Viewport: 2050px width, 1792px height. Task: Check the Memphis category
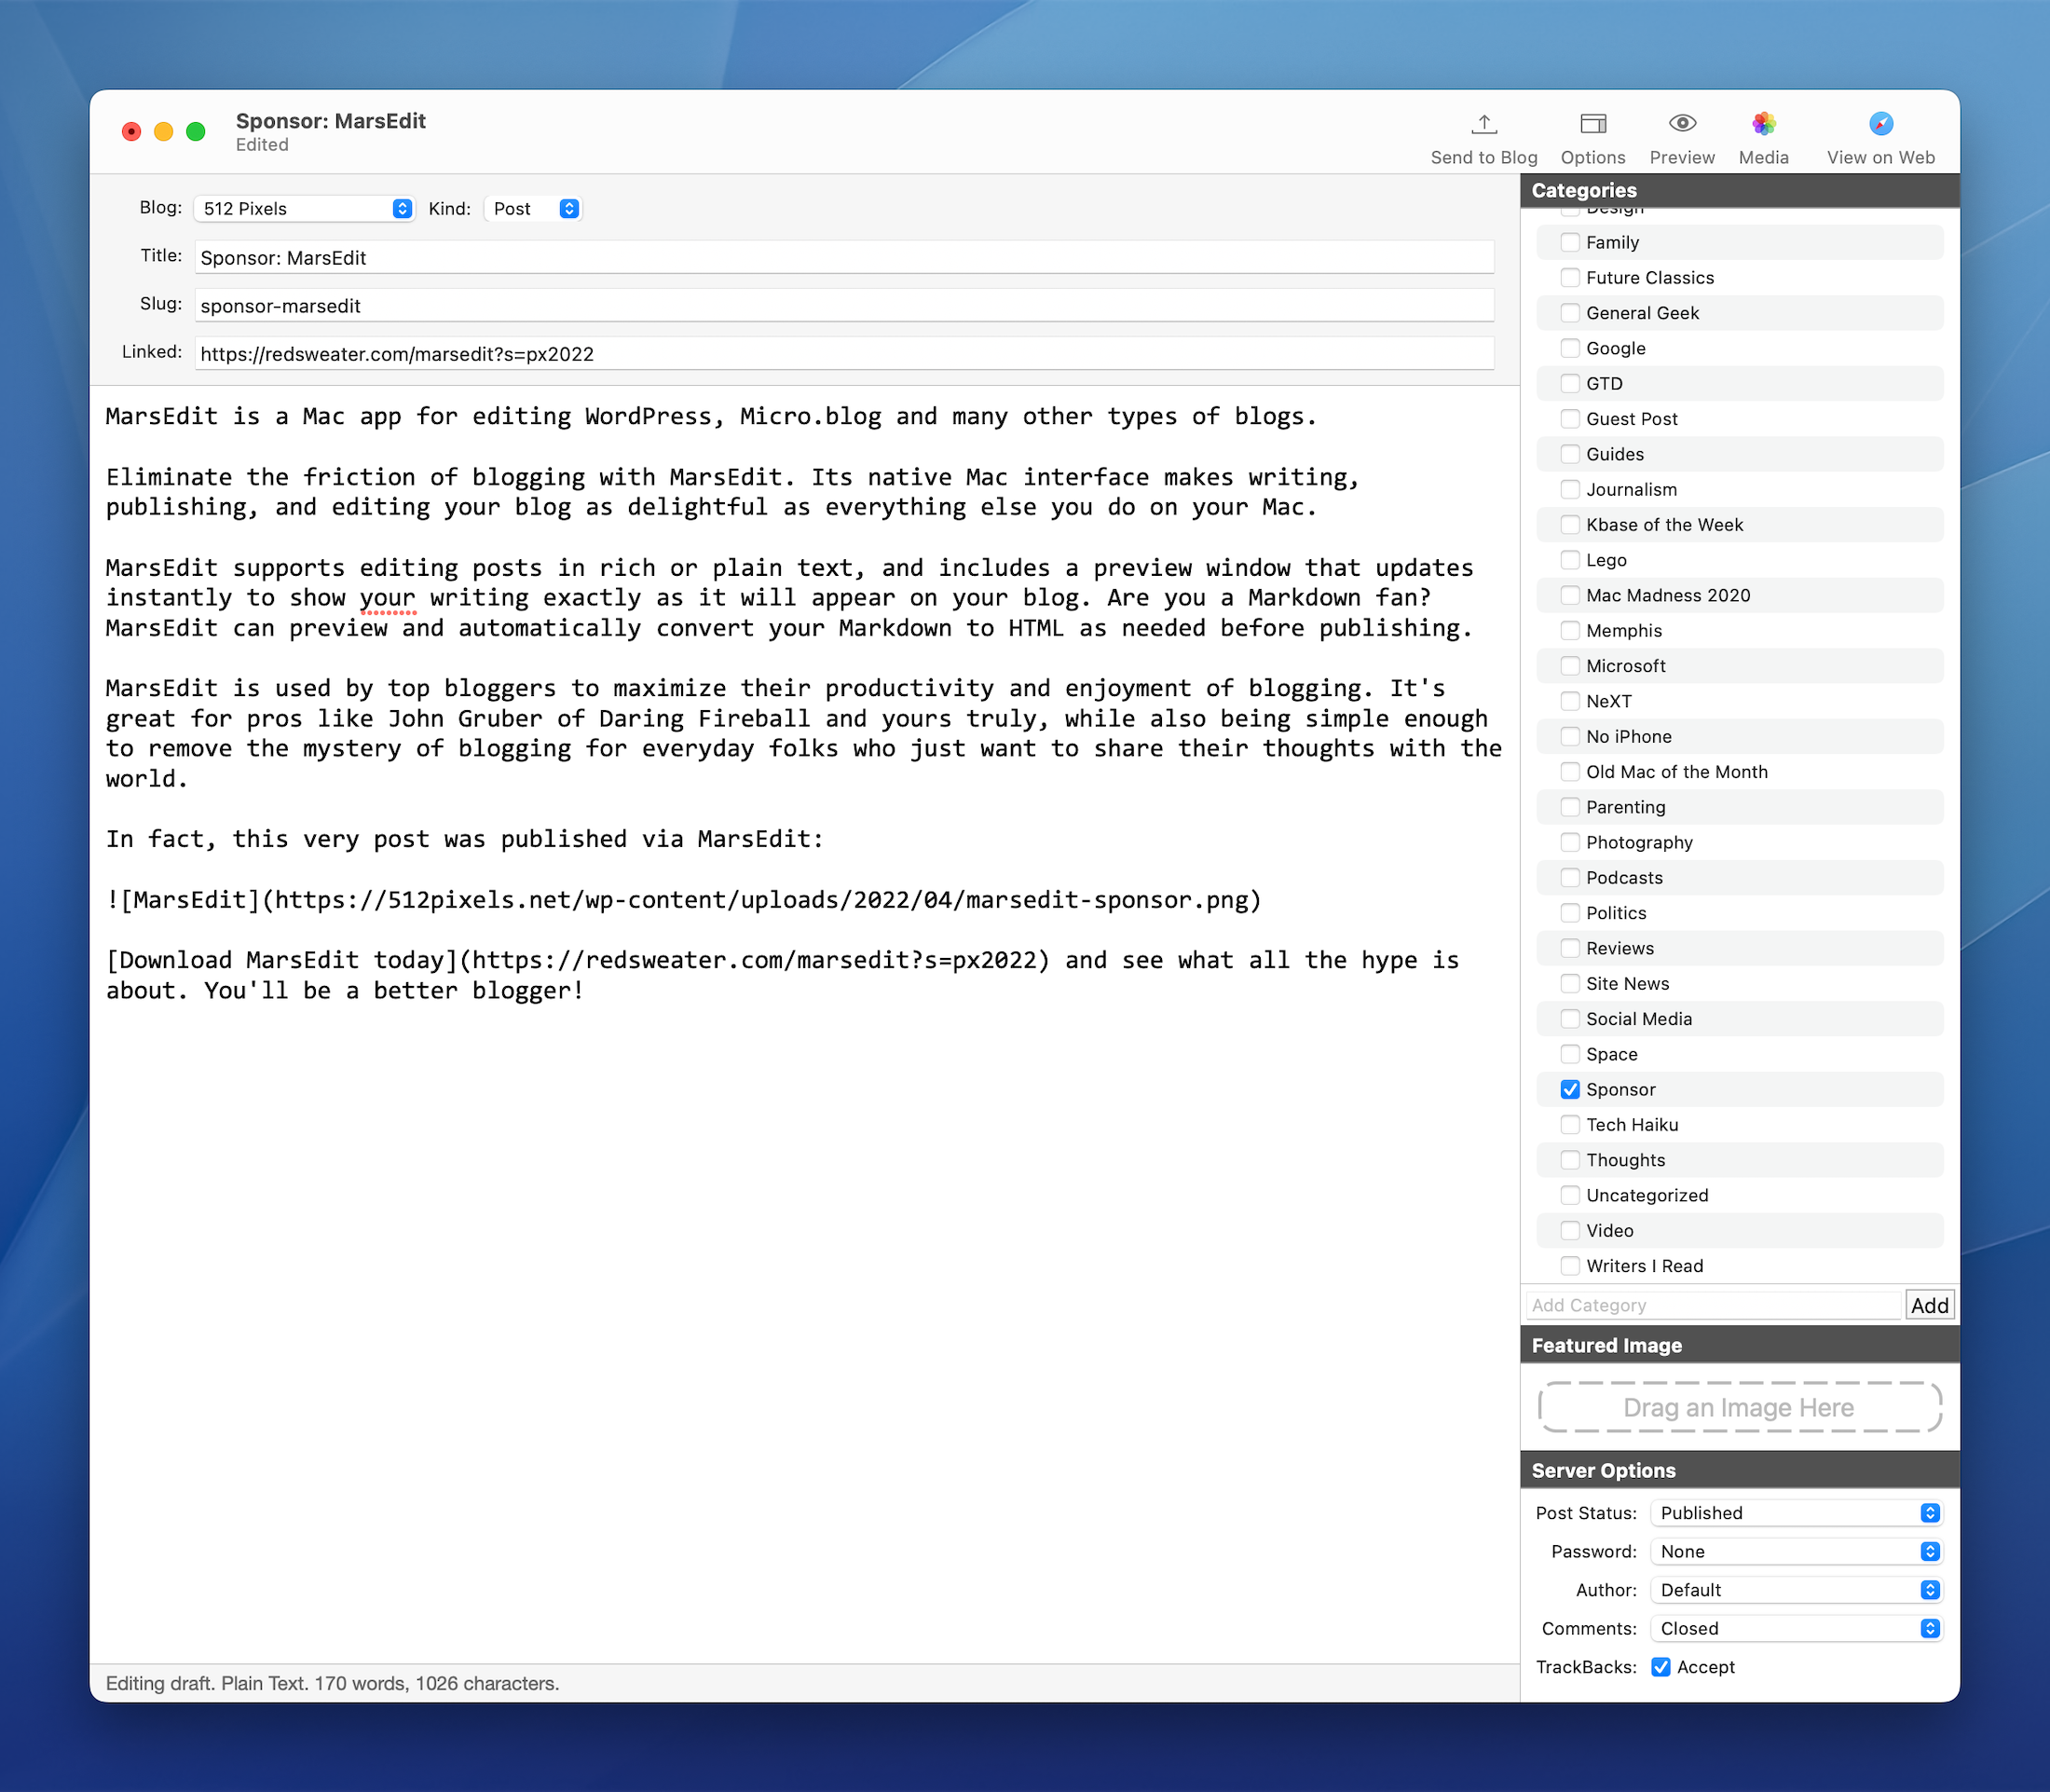point(1570,630)
